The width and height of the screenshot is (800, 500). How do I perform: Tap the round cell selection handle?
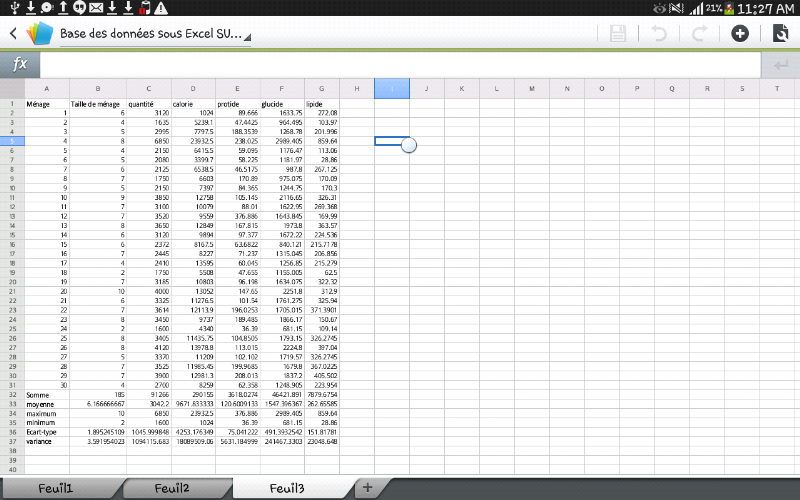point(408,146)
